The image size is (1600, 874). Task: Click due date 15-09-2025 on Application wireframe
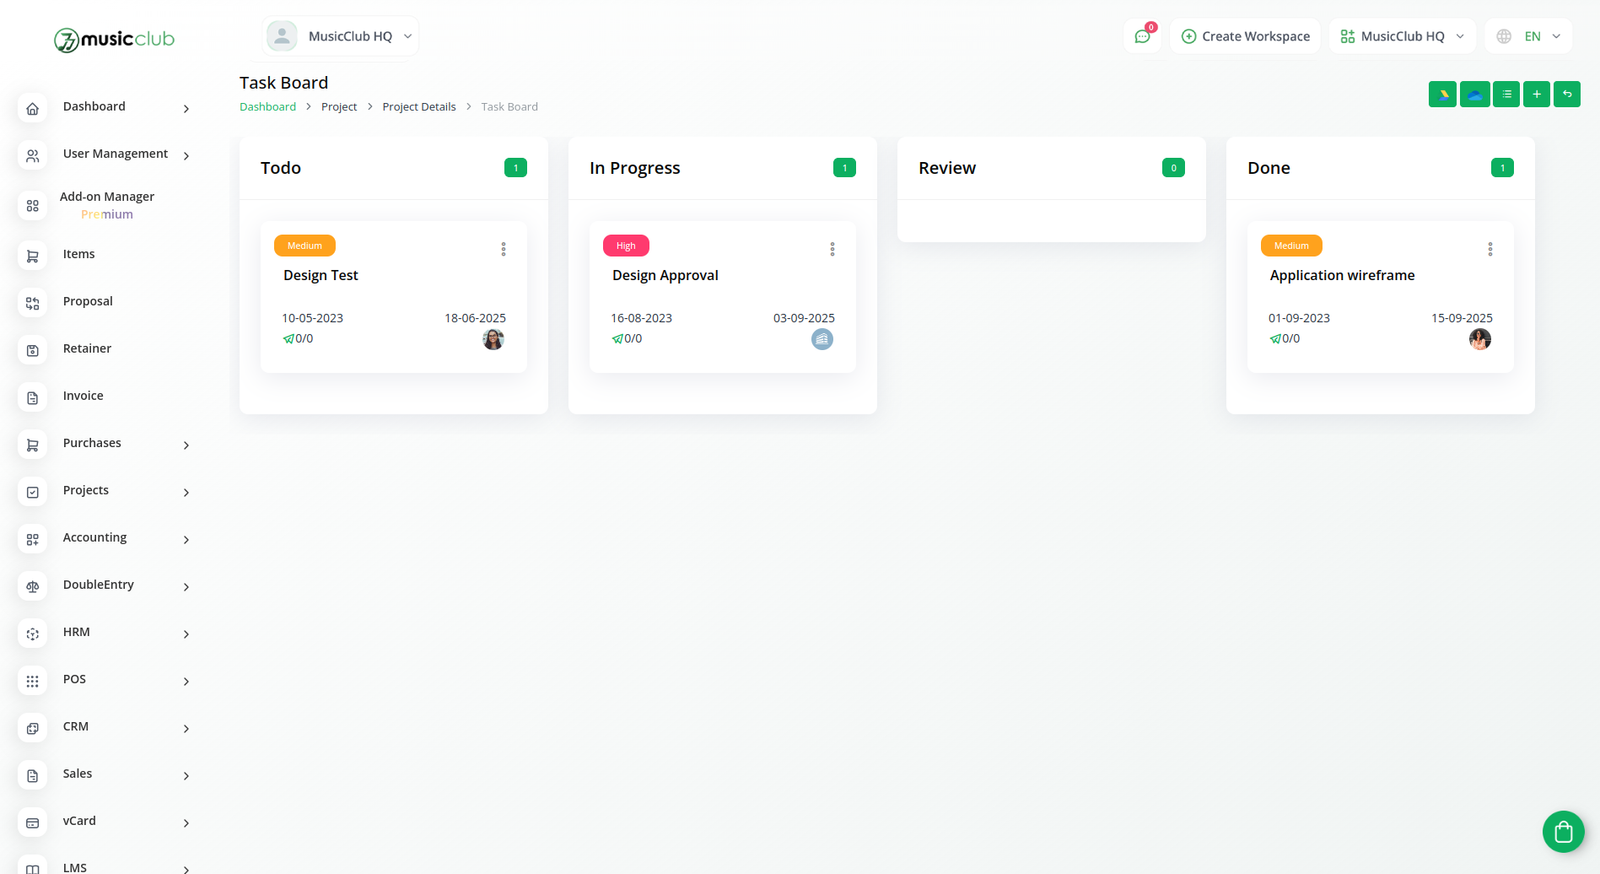[x=1462, y=318]
